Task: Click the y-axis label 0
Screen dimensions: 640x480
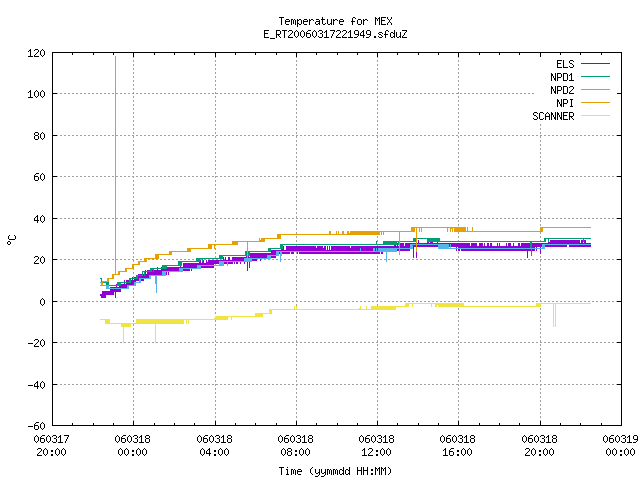Action: 42,302
